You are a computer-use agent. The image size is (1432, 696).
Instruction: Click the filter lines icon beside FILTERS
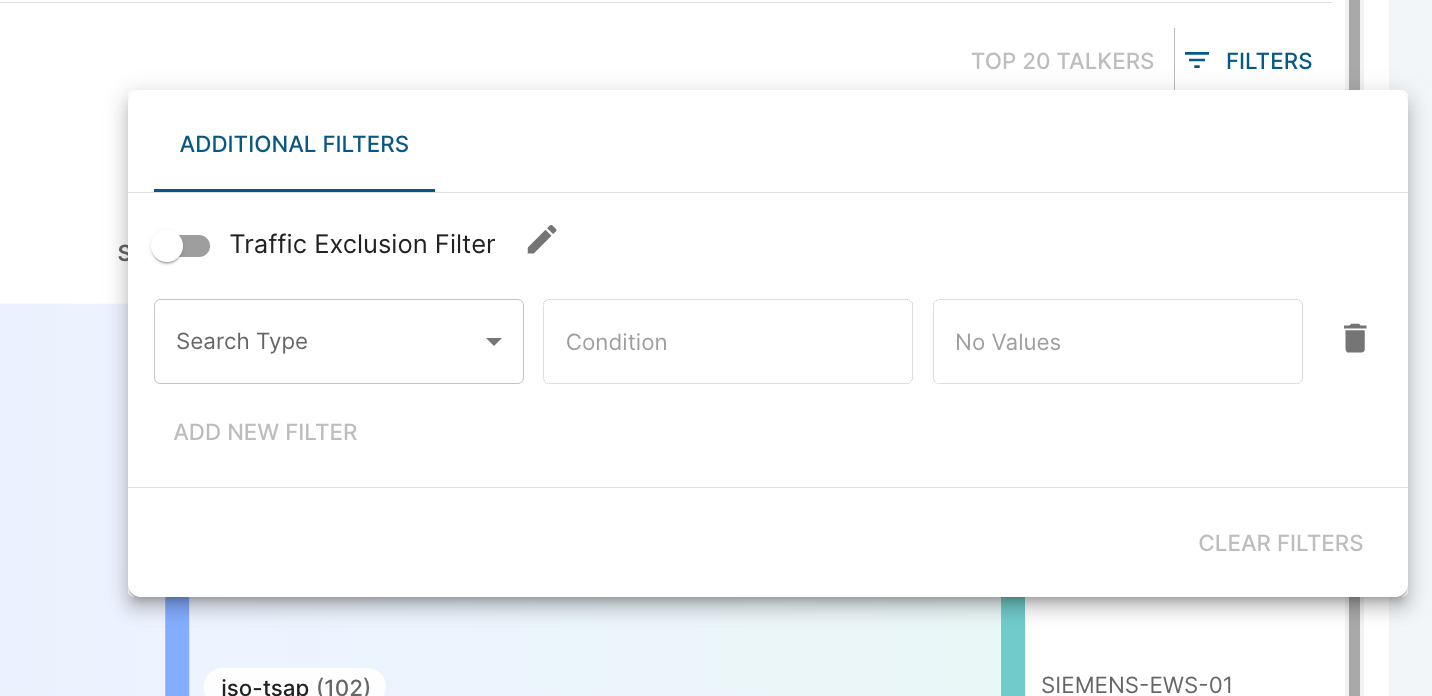coord(1197,61)
